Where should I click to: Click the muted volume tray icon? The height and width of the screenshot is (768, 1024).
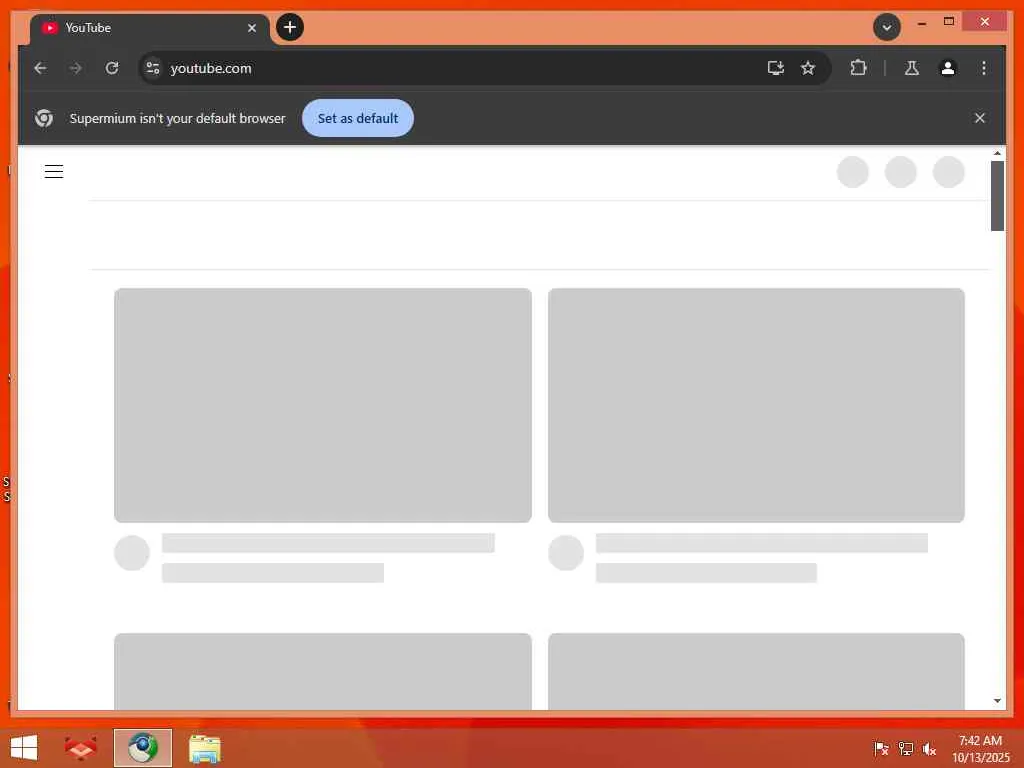(930, 749)
